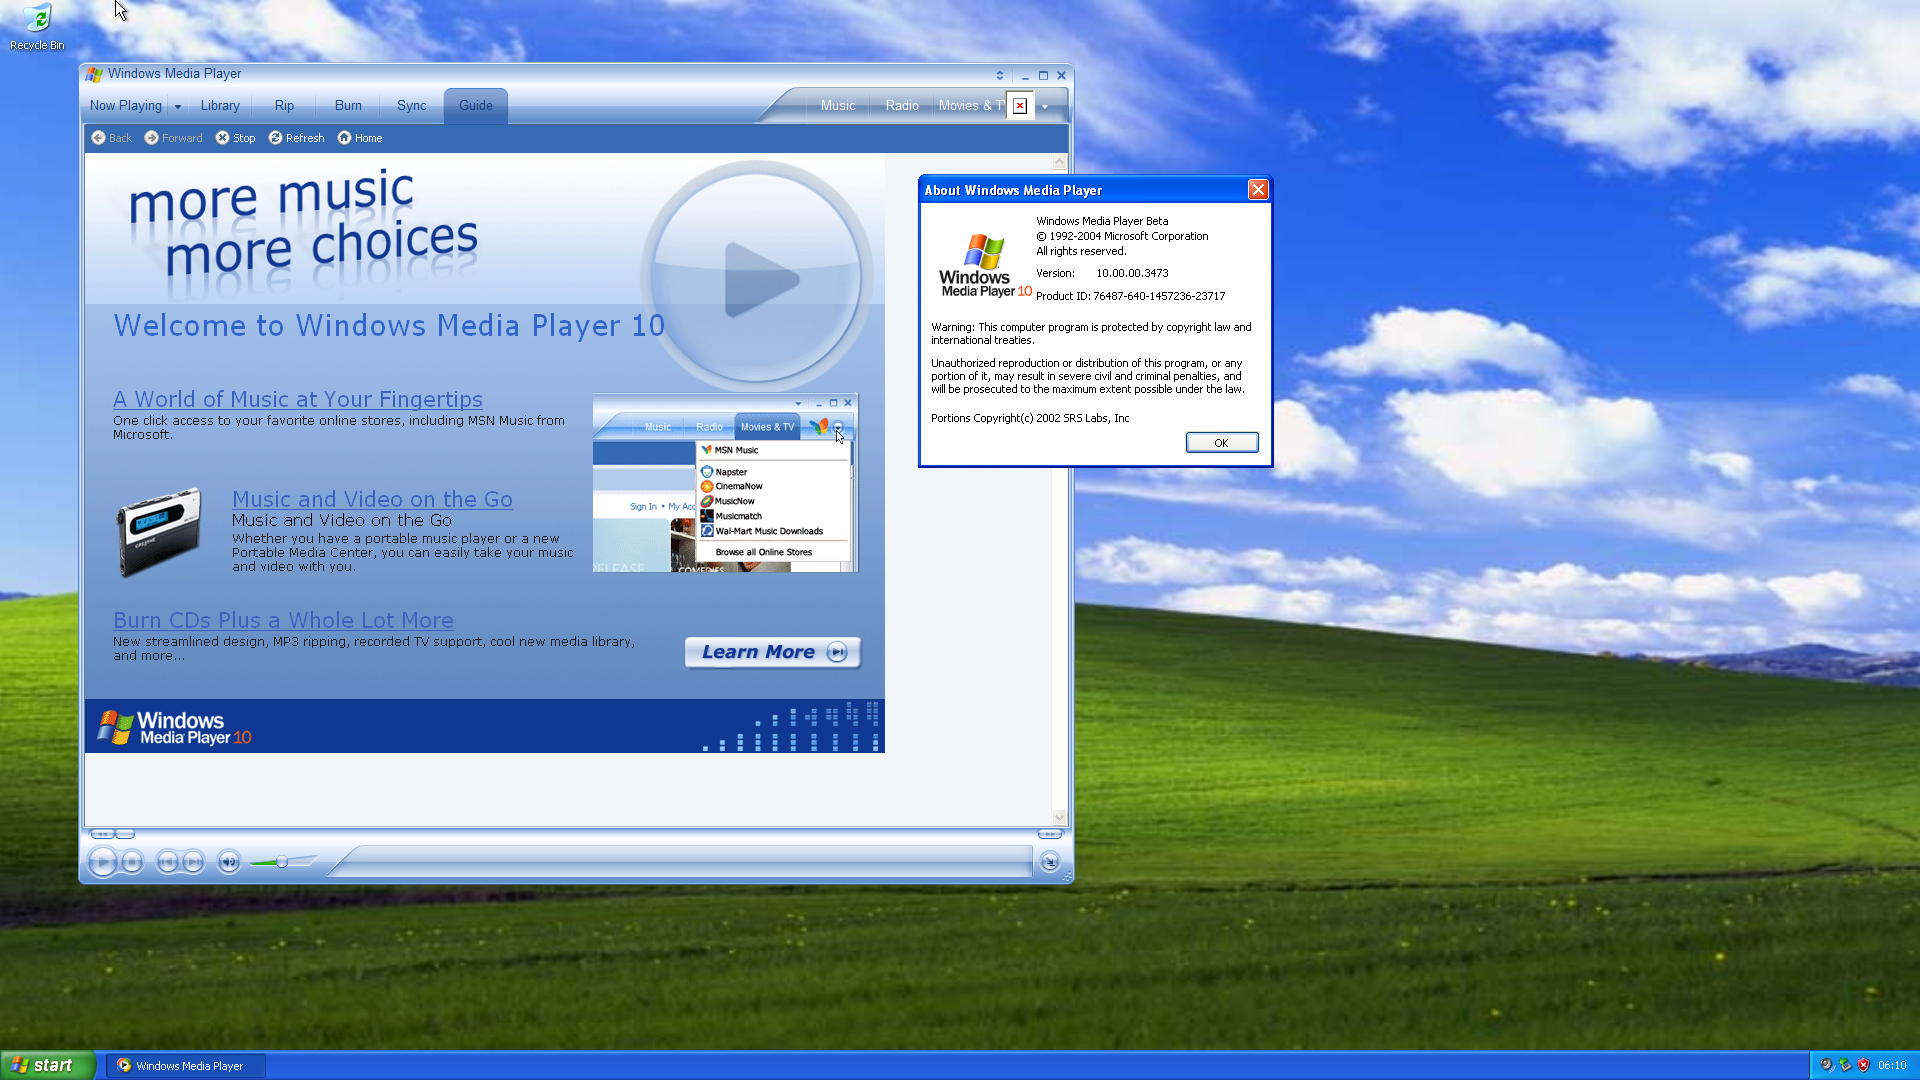Open the Now Playing tab
1920x1080 pixels.
pyautogui.click(x=125, y=105)
